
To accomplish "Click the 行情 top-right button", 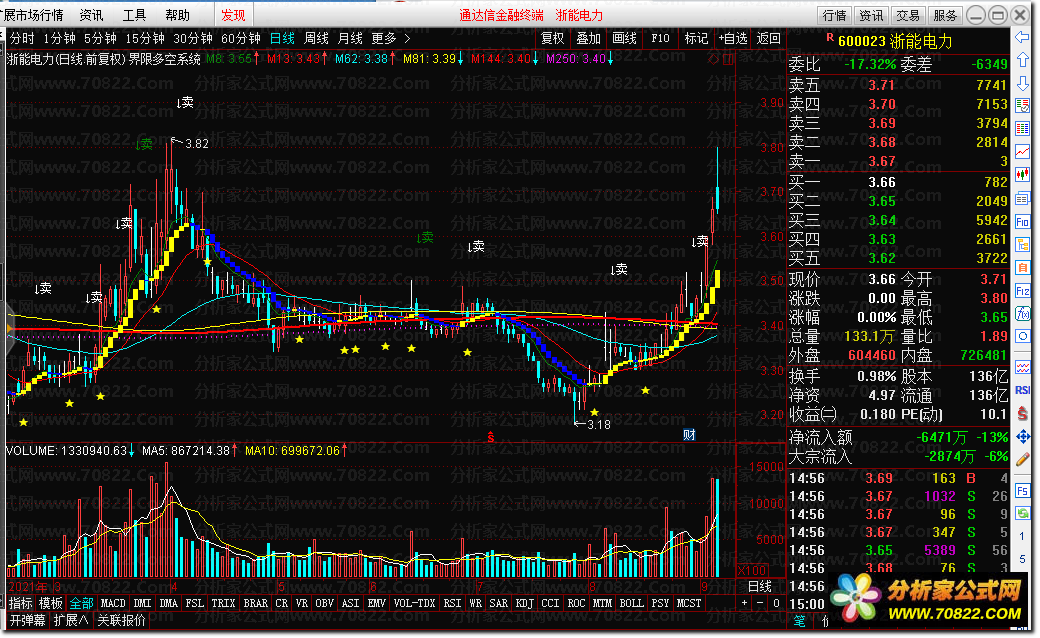I will click(x=835, y=15).
